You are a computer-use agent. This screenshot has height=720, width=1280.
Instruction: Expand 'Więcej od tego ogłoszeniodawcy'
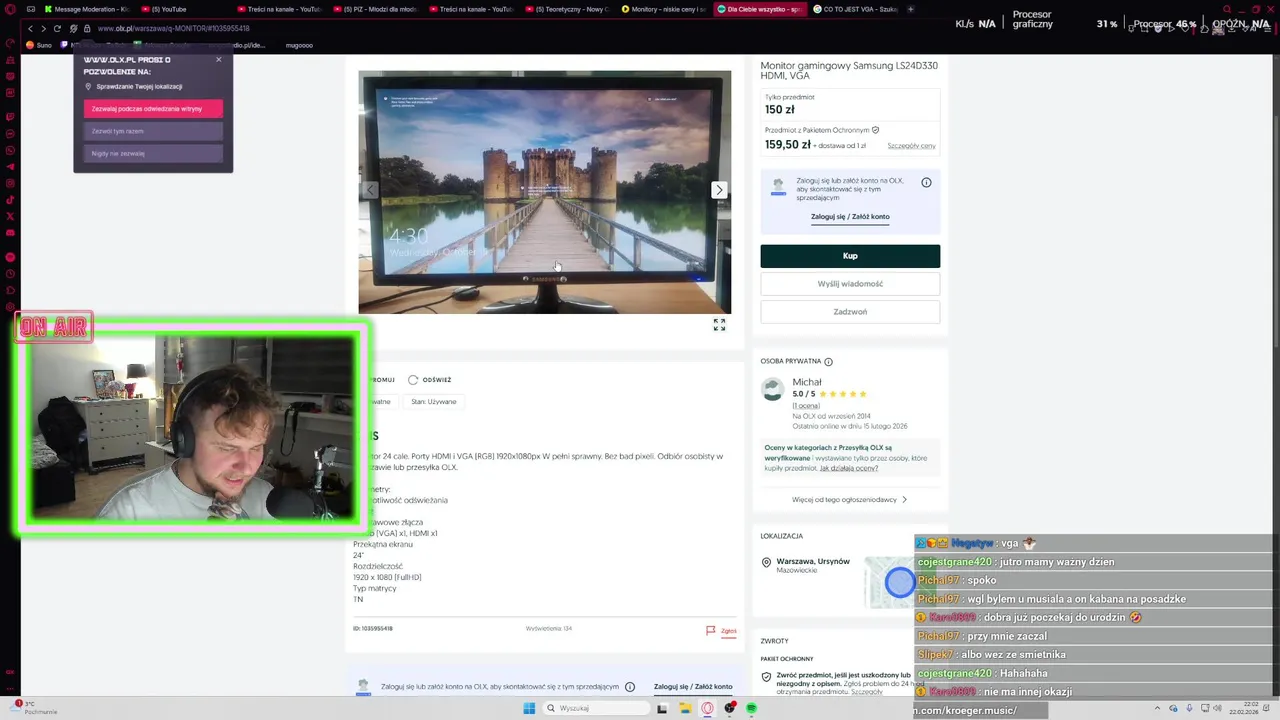pos(850,499)
